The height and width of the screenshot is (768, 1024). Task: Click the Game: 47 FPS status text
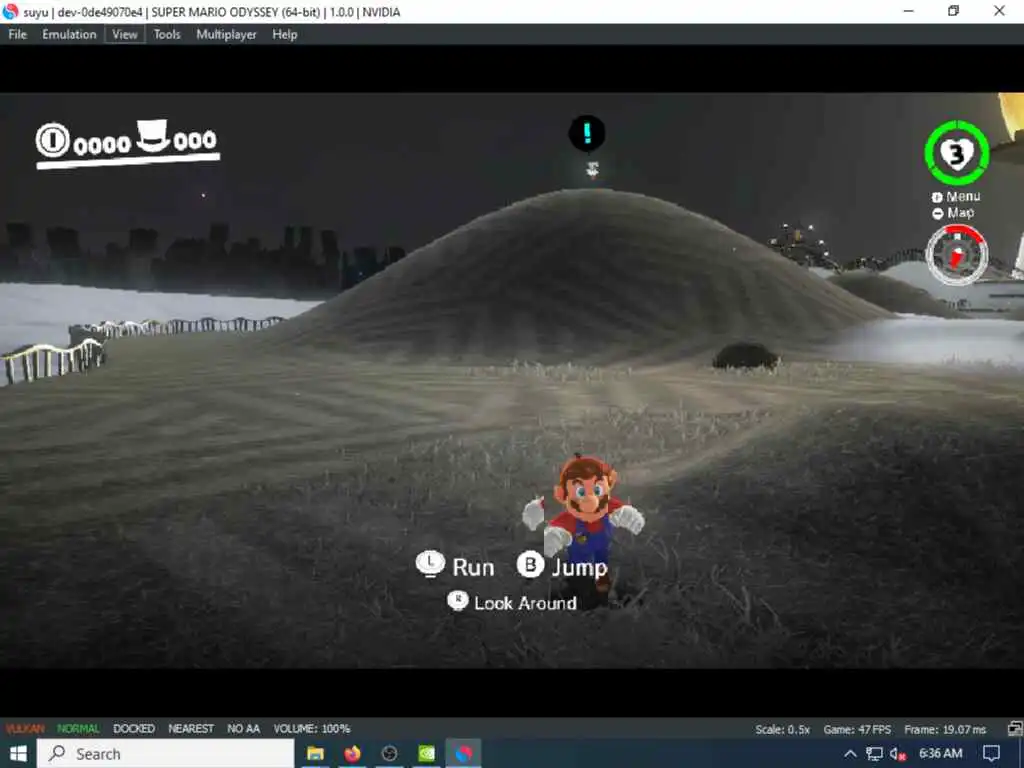pos(857,729)
